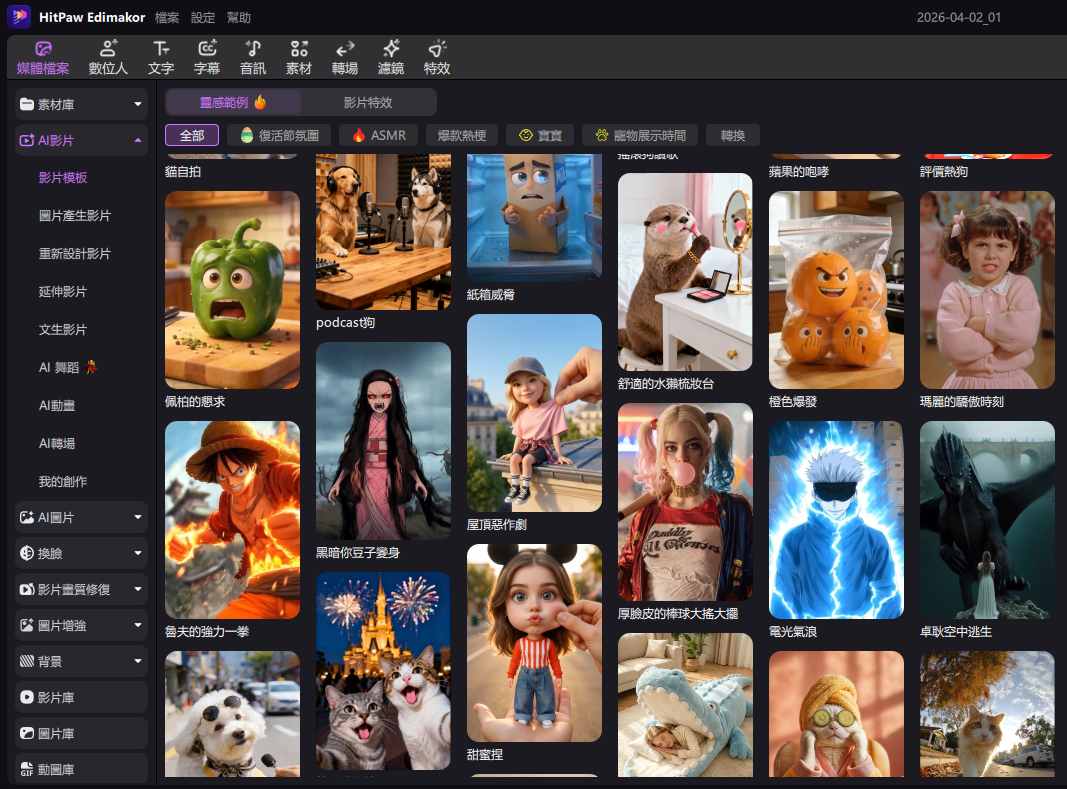Expand the AI圖片 section
This screenshot has width=1067, height=789.
[x=81, y=517]
